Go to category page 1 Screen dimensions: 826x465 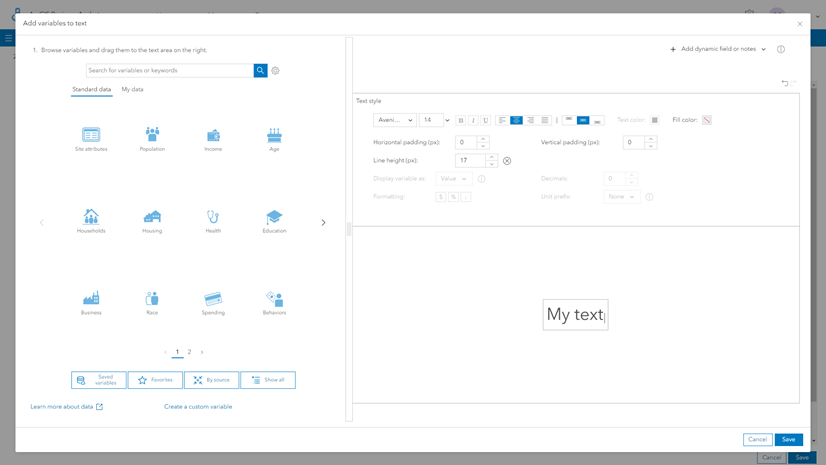[x=178, y=352]
